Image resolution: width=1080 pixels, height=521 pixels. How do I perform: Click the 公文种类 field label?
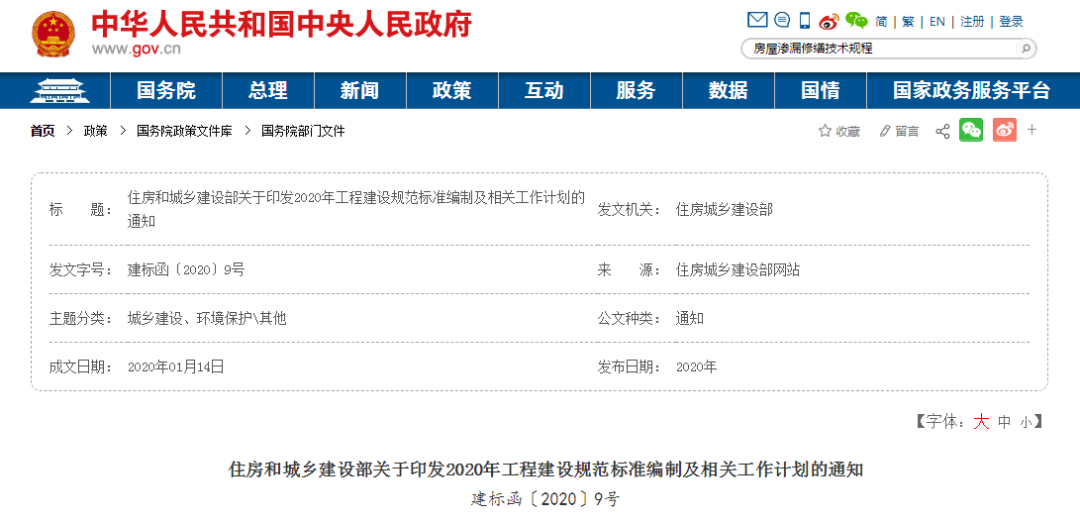(630, 318)
